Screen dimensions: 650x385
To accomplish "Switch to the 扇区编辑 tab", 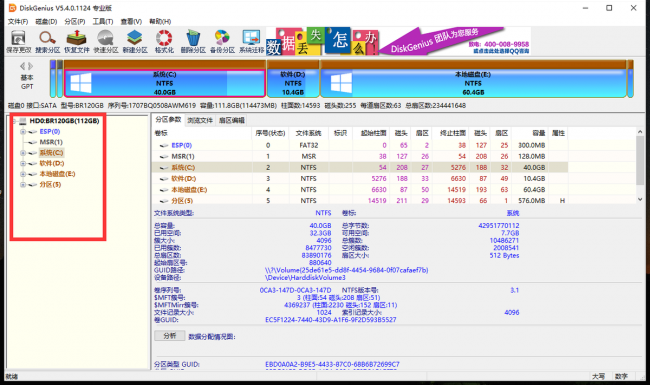I will 231,120.
